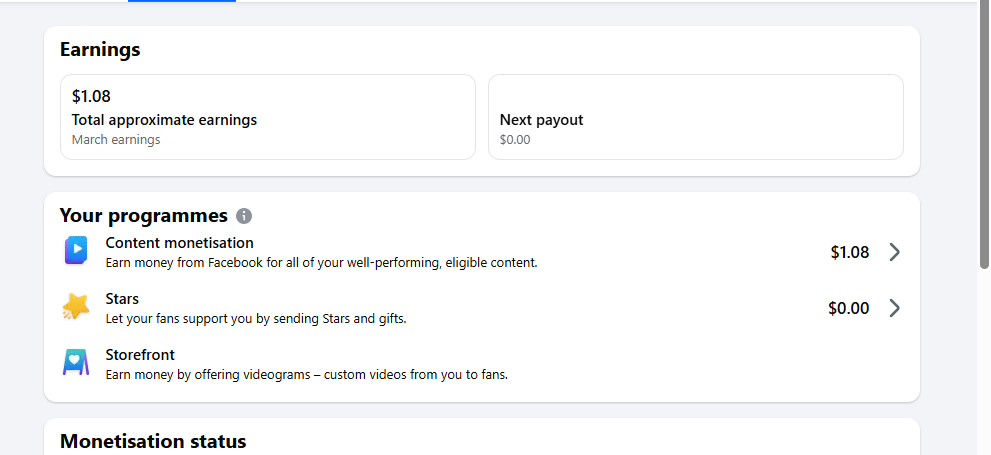The height and width of the screenshot is (455, 991).
Task: Click the Monetisation status section heading
Action: [x=153, y=441]
